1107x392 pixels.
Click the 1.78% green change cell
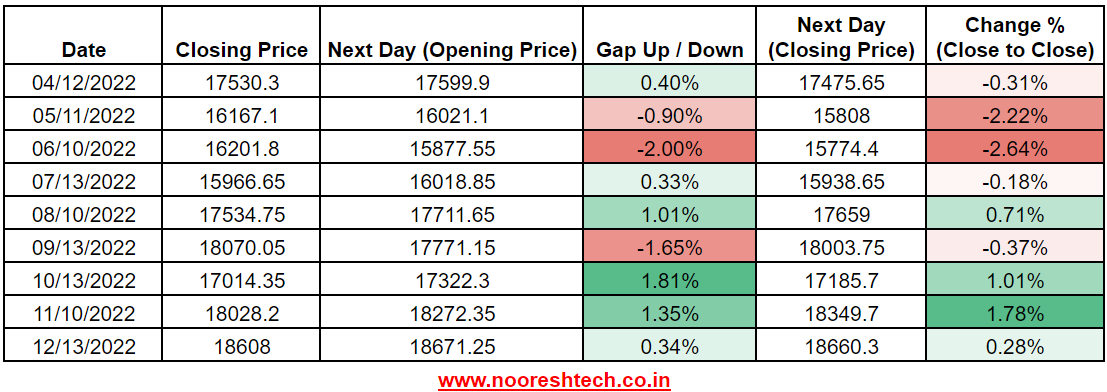[1017, 314]
